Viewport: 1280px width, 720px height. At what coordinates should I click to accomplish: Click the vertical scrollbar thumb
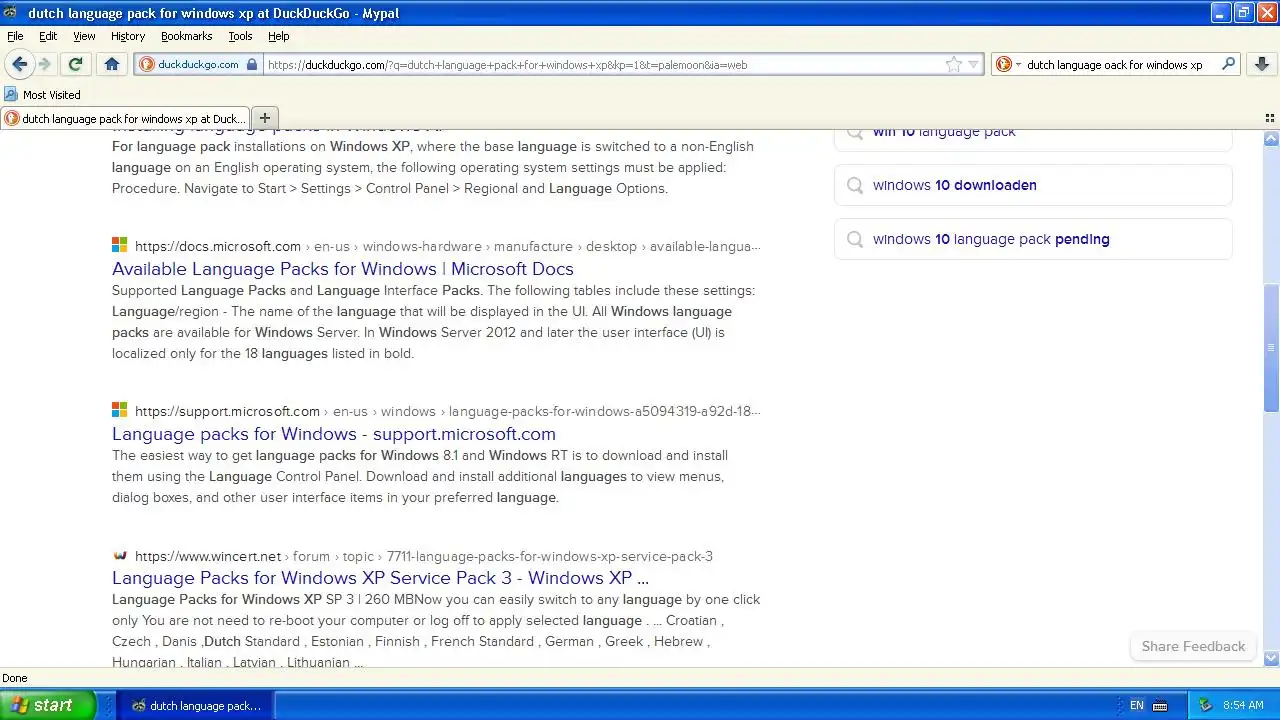(1271, 347)
